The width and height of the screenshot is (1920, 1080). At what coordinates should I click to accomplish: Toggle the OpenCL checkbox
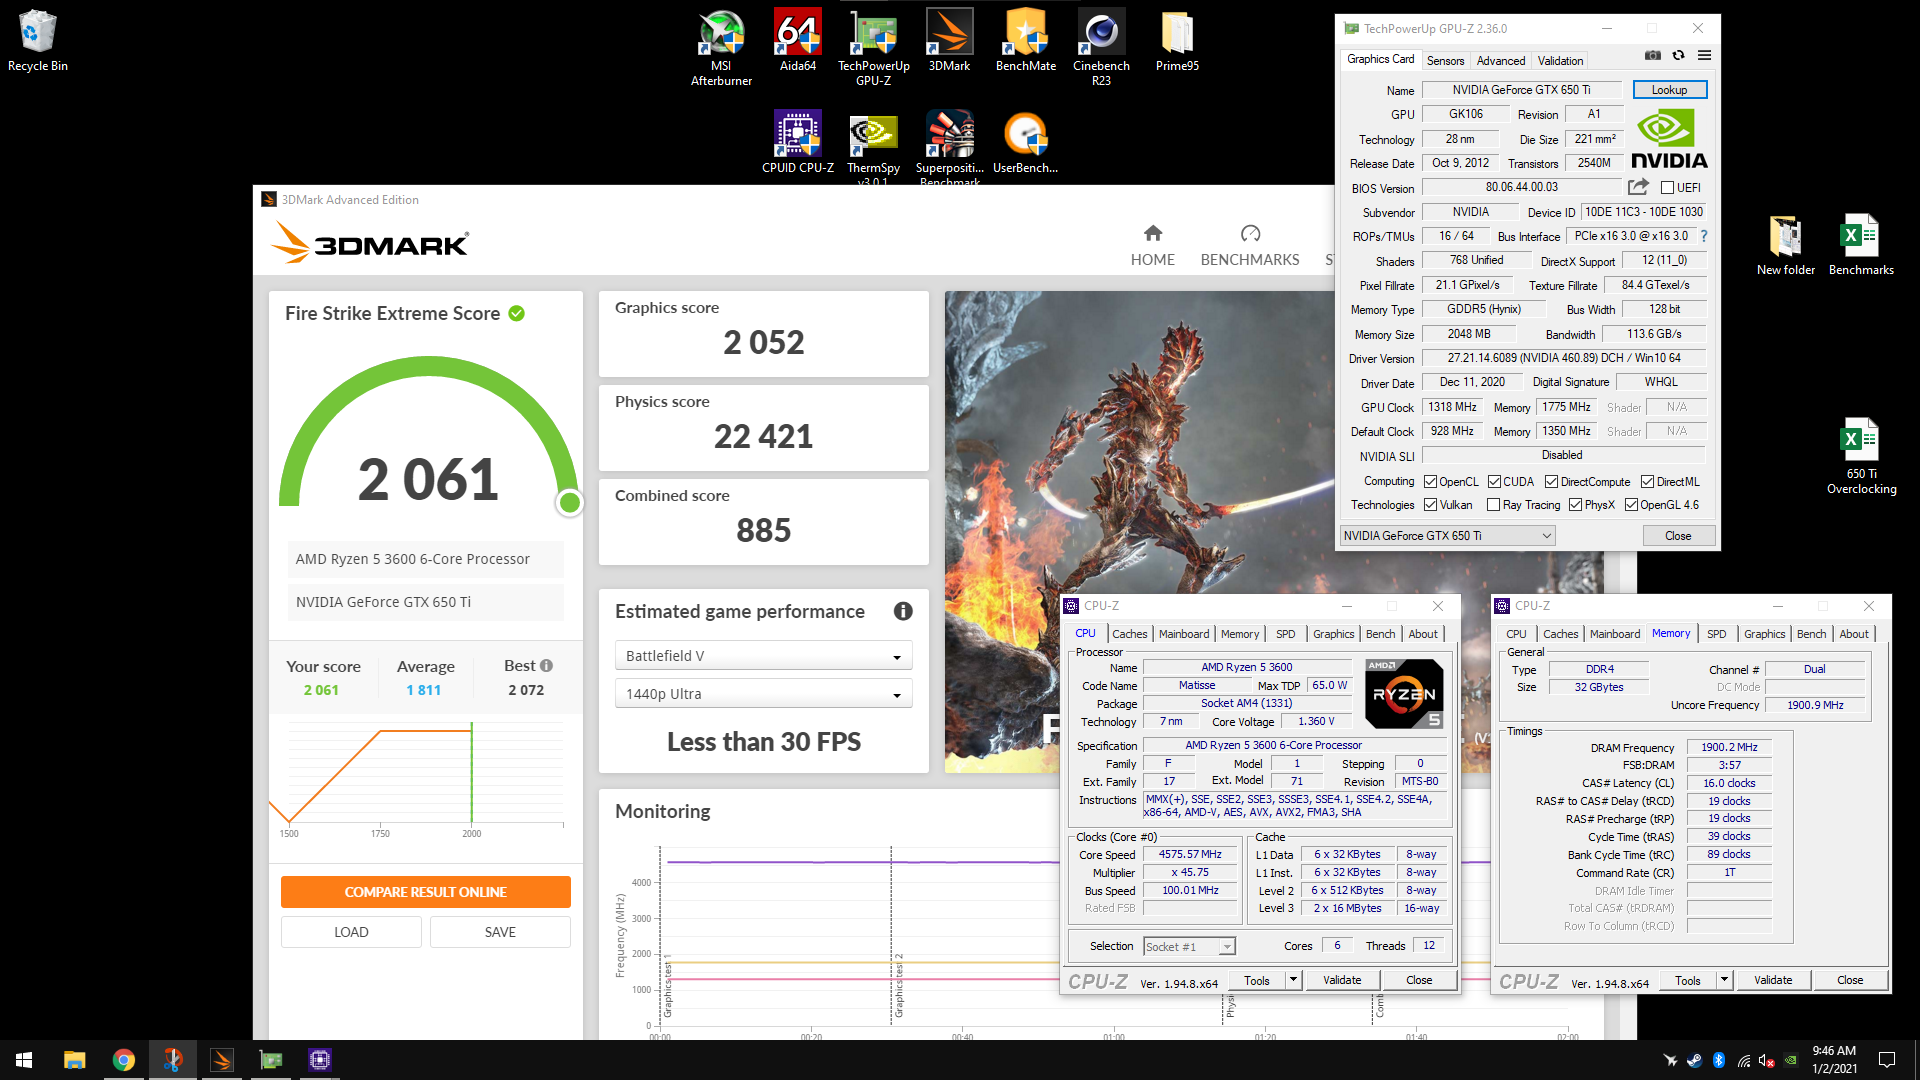click(x=1430, y=482)
